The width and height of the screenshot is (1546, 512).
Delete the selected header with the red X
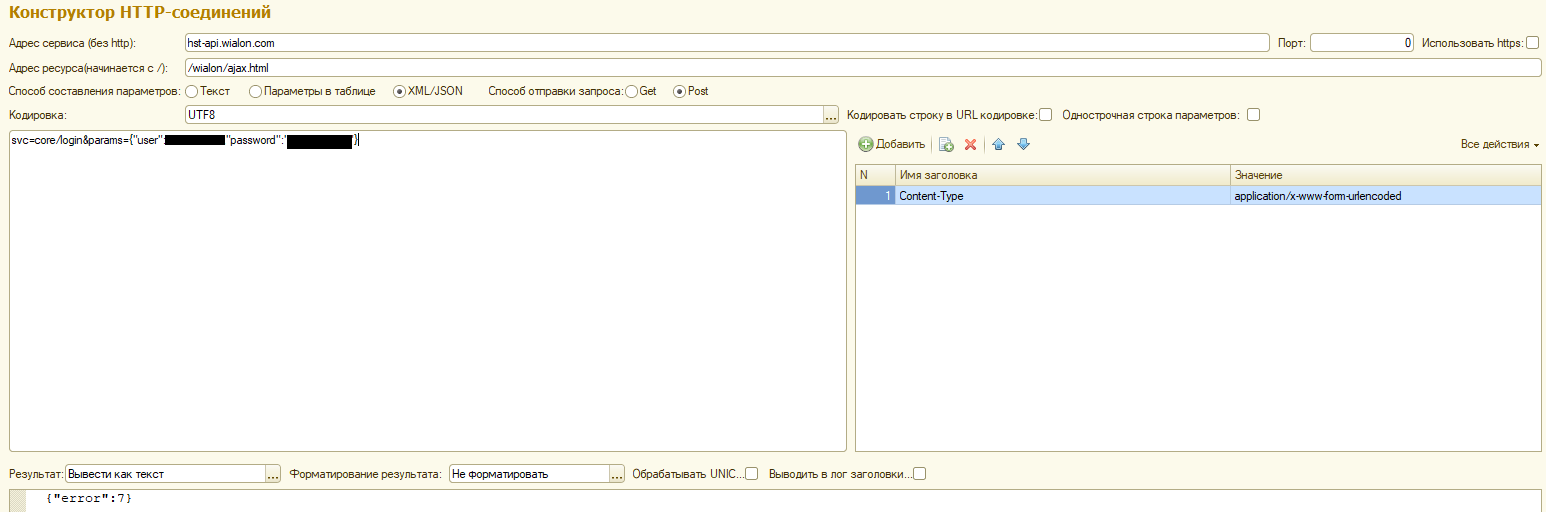[970, 145]
